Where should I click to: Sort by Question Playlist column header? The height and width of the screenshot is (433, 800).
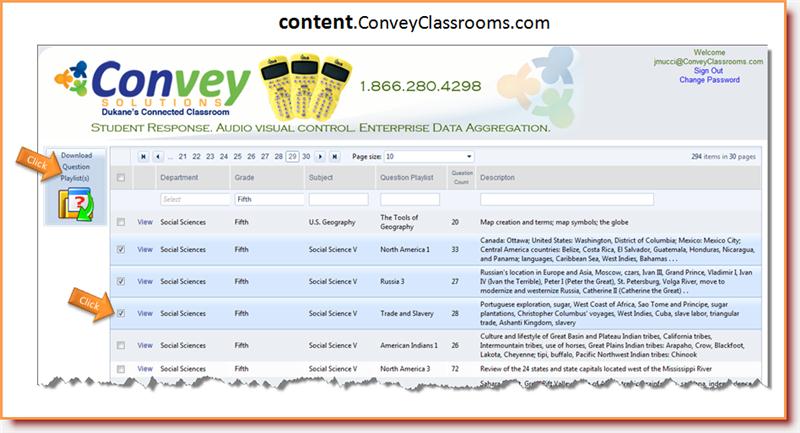(x=407, y=177)
